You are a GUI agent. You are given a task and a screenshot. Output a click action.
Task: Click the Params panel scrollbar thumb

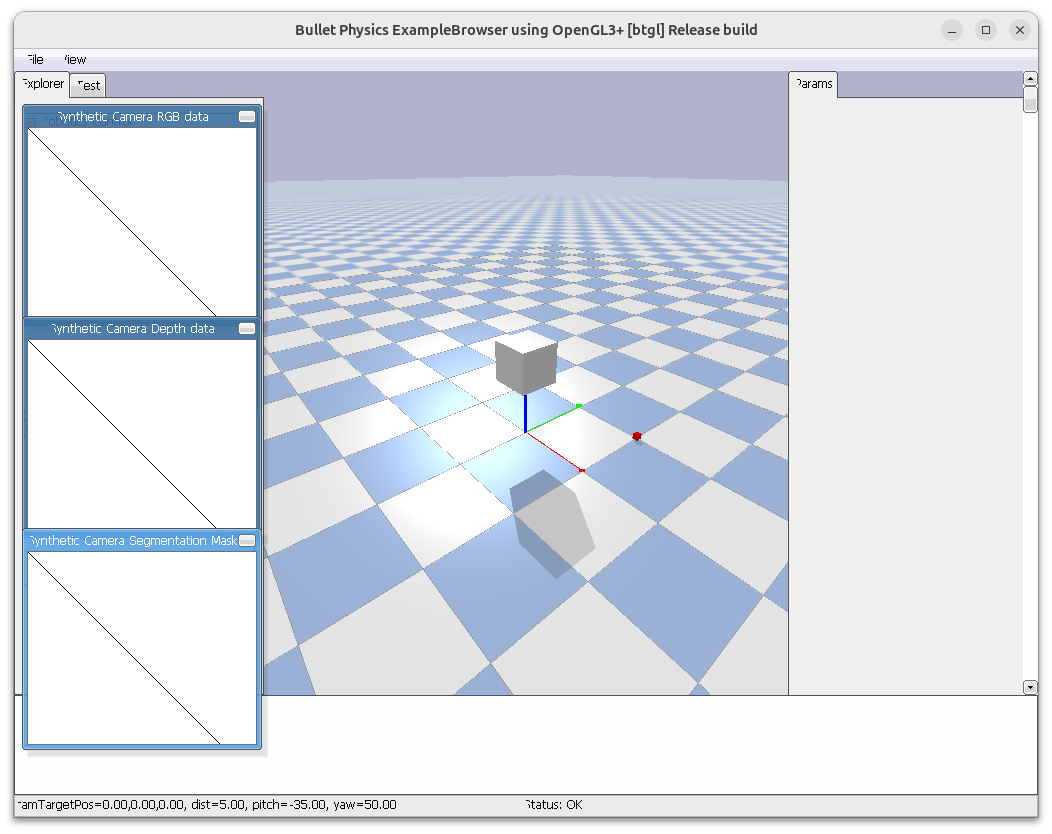1030,100
